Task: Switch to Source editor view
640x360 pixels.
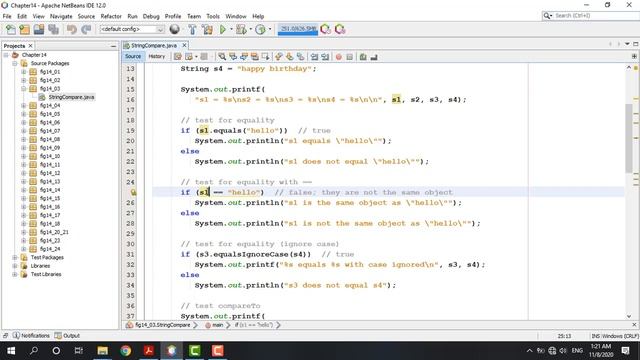Action: tap(133, 56)
